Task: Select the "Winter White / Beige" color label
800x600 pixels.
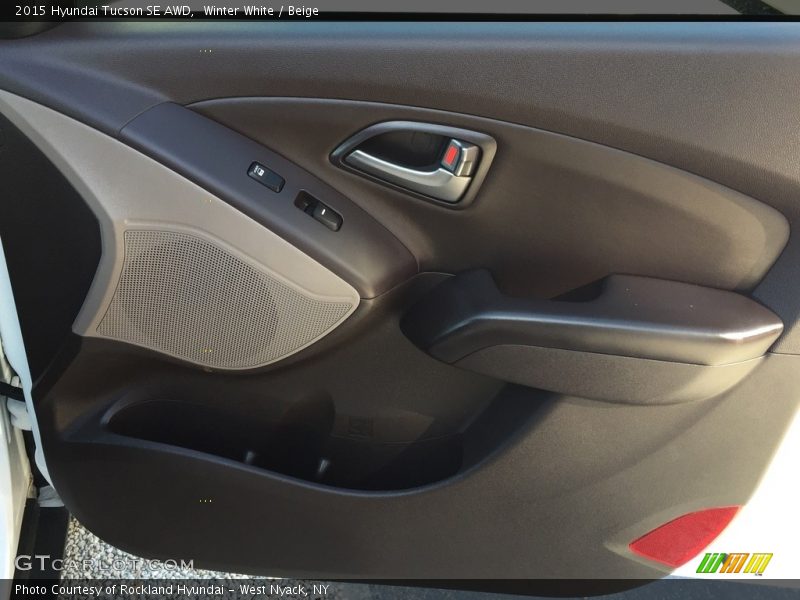Action: (262, 11)
